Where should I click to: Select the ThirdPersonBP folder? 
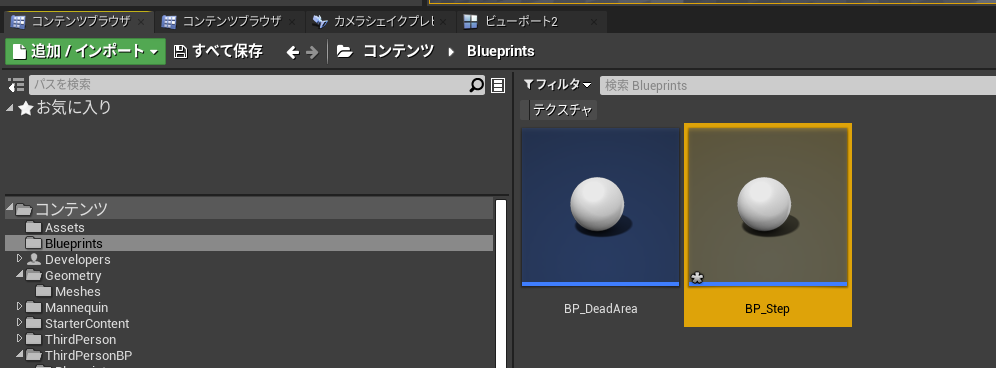point(88,355)
